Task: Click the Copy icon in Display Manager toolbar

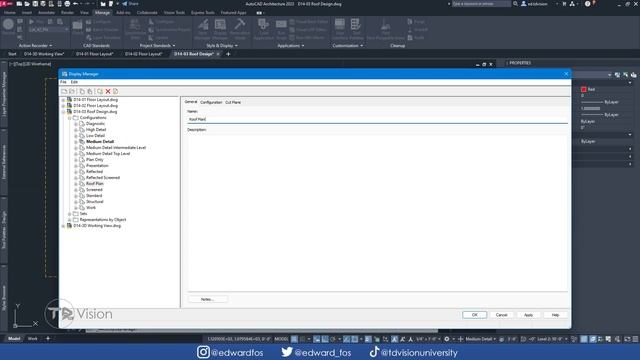Action: (82, 91)
